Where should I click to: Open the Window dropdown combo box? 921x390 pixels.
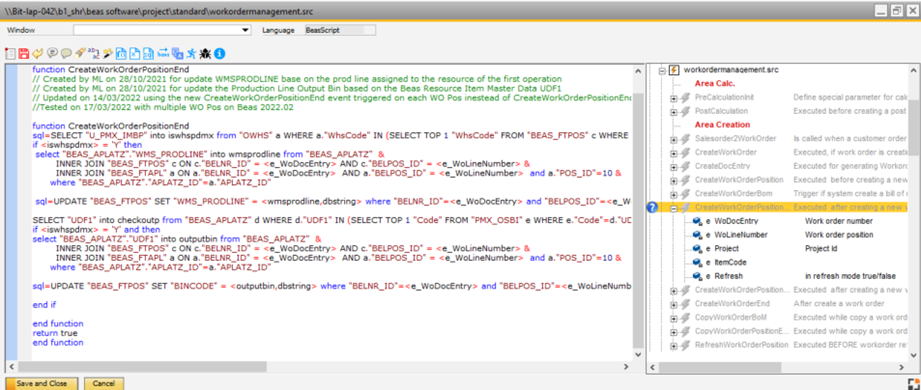162,30
